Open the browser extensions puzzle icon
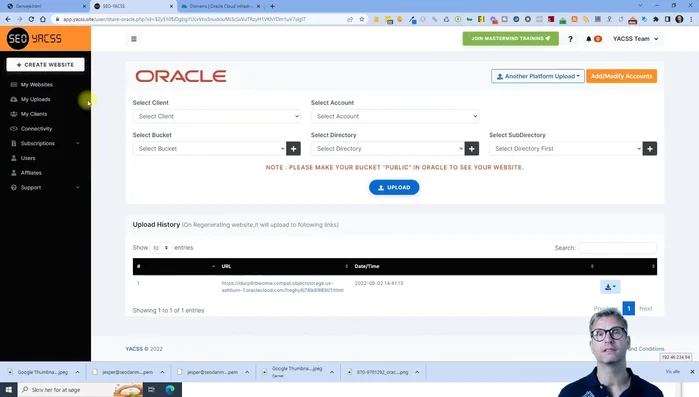The height and width of the screenshot is (397, 699). (x=656, y=19)
